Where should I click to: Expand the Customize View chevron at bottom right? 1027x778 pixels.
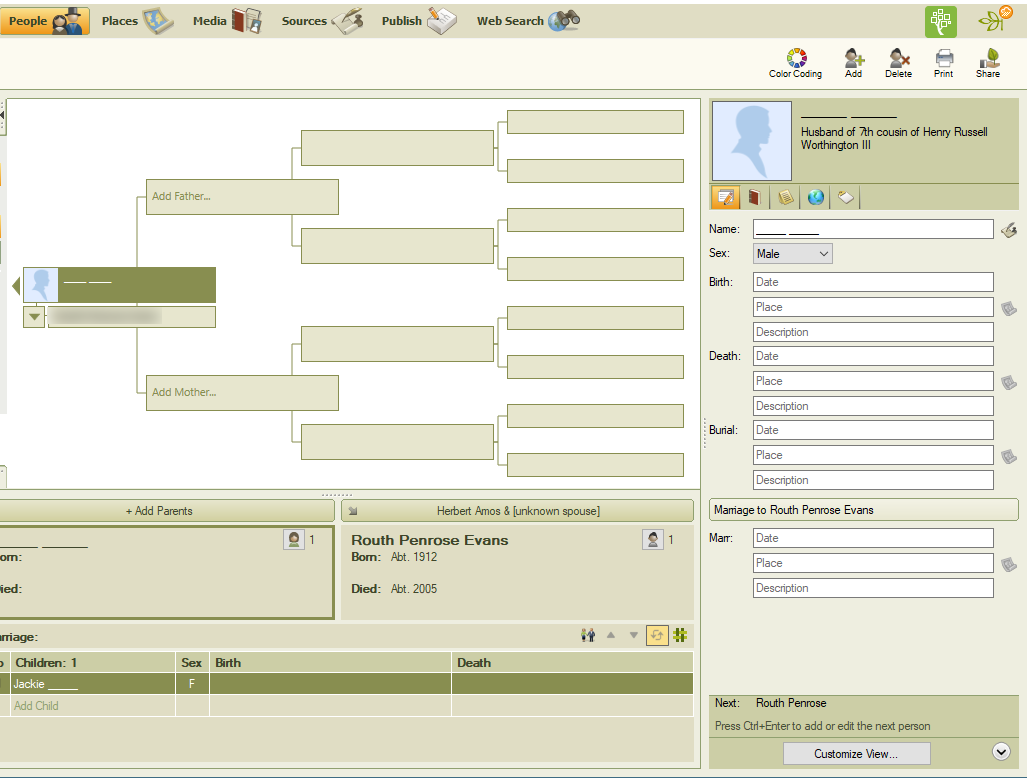[1000, 751]
